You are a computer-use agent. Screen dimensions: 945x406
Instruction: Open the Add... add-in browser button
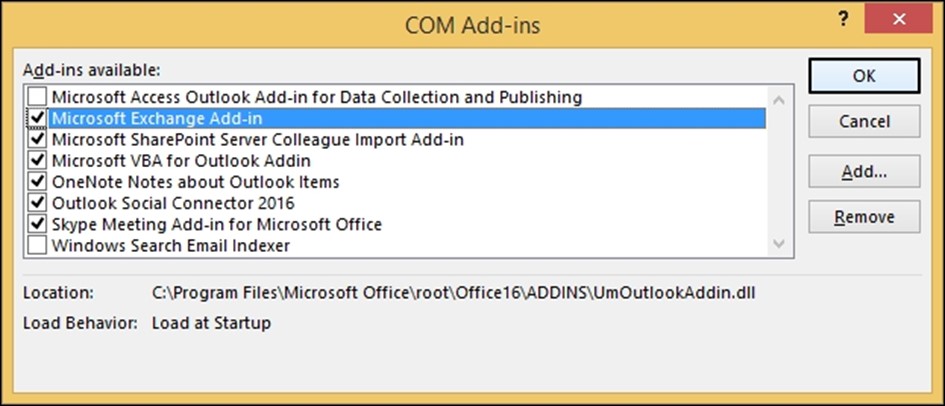(864, 172)
